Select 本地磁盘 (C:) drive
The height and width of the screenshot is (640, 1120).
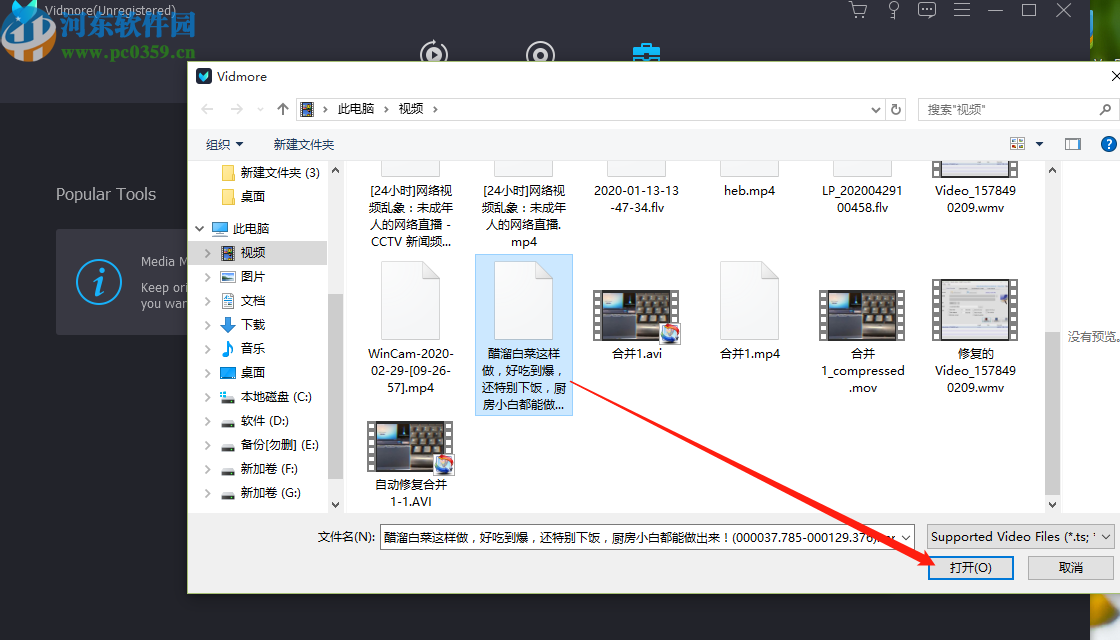click(x=266, y=396)
